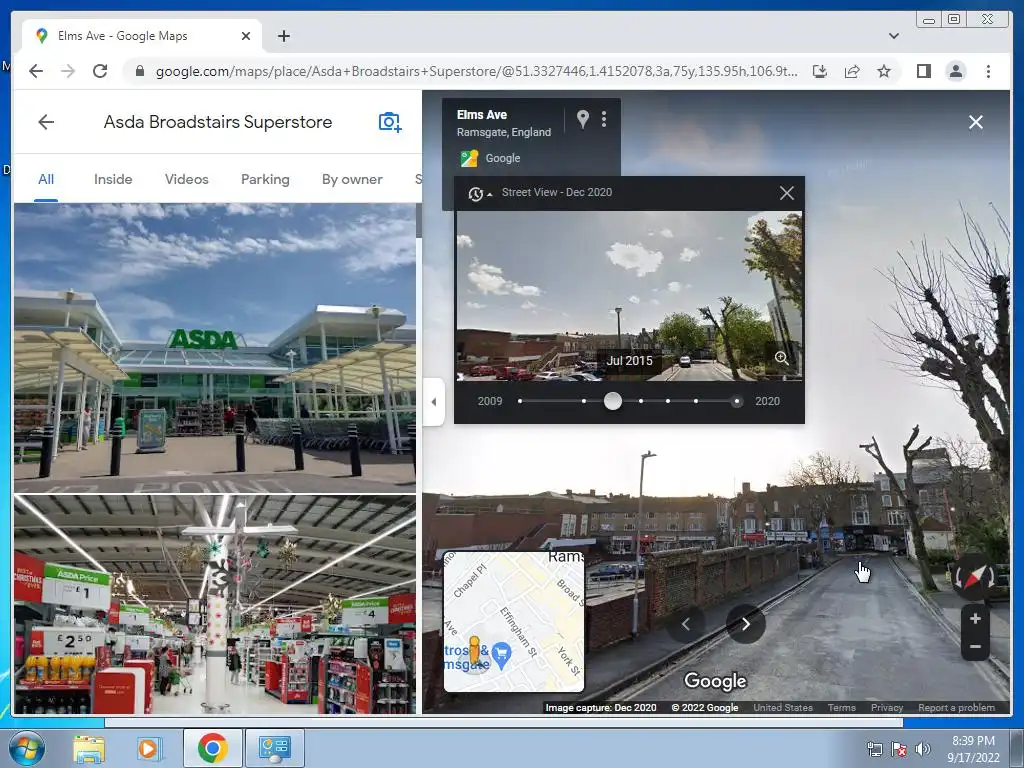Image resolution: width=1024 pixels, height=768 pixels.
Task: Move to next Street View position
Action: (x=746, y=624)
